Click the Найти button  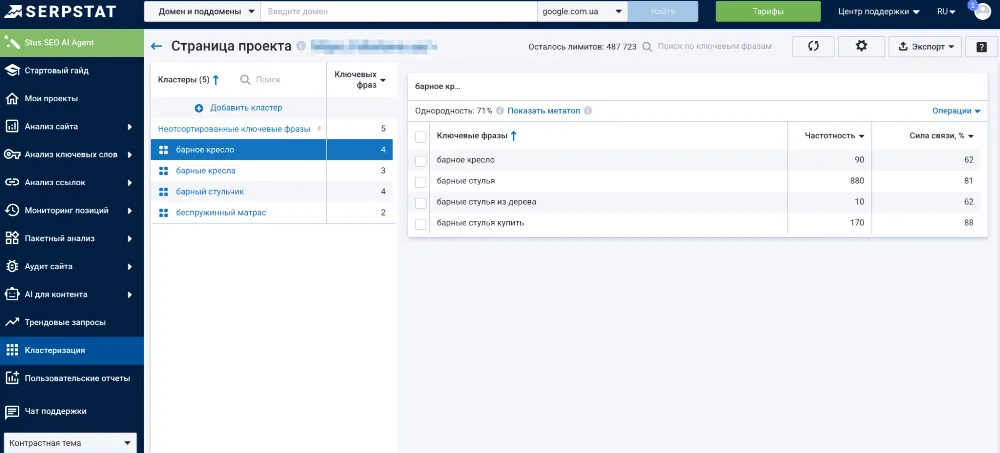tap(663, 11)
